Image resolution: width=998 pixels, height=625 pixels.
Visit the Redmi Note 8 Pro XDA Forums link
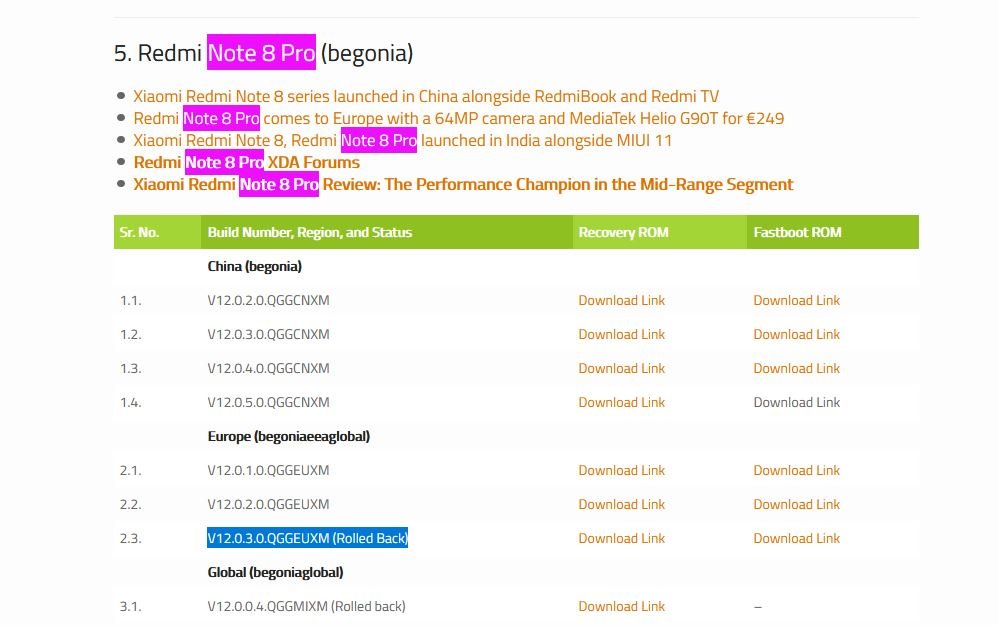point(246,162)
